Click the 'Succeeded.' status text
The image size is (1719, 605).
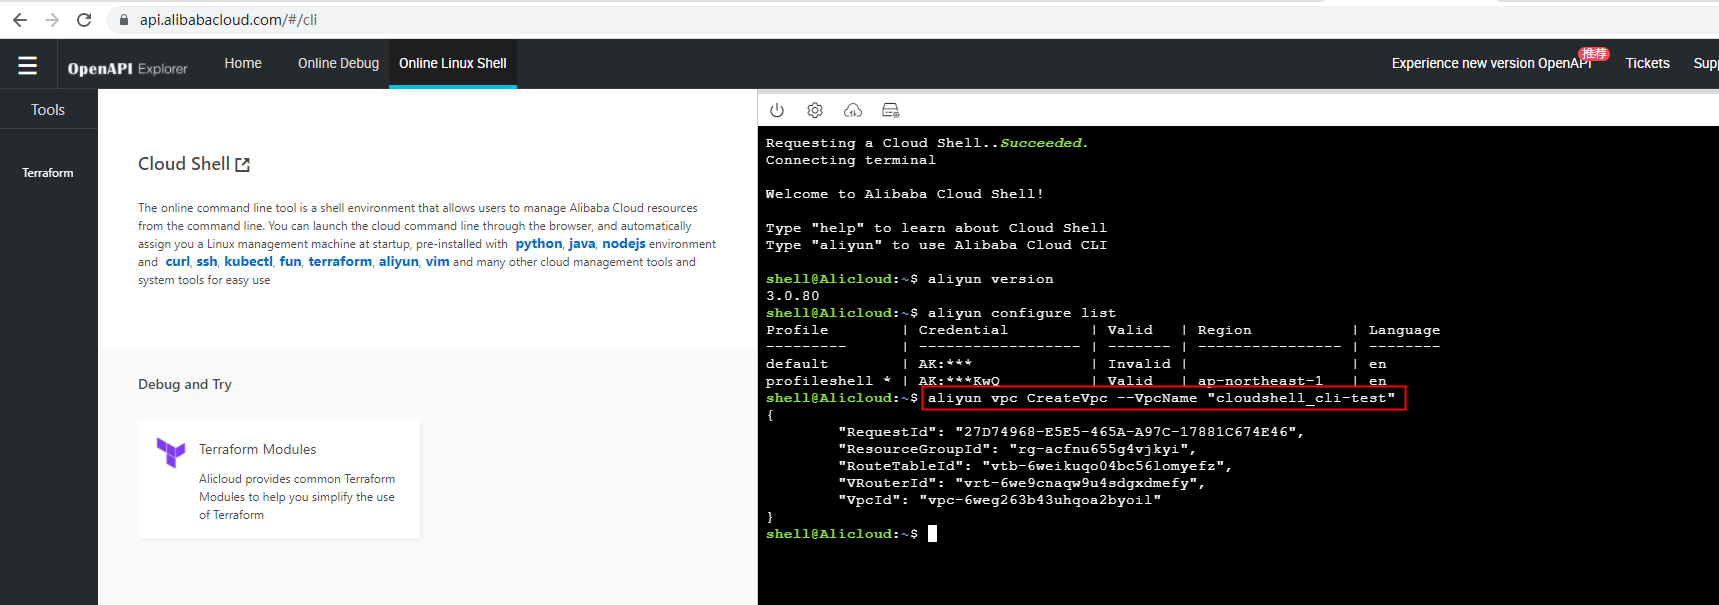coord(1044,143)
